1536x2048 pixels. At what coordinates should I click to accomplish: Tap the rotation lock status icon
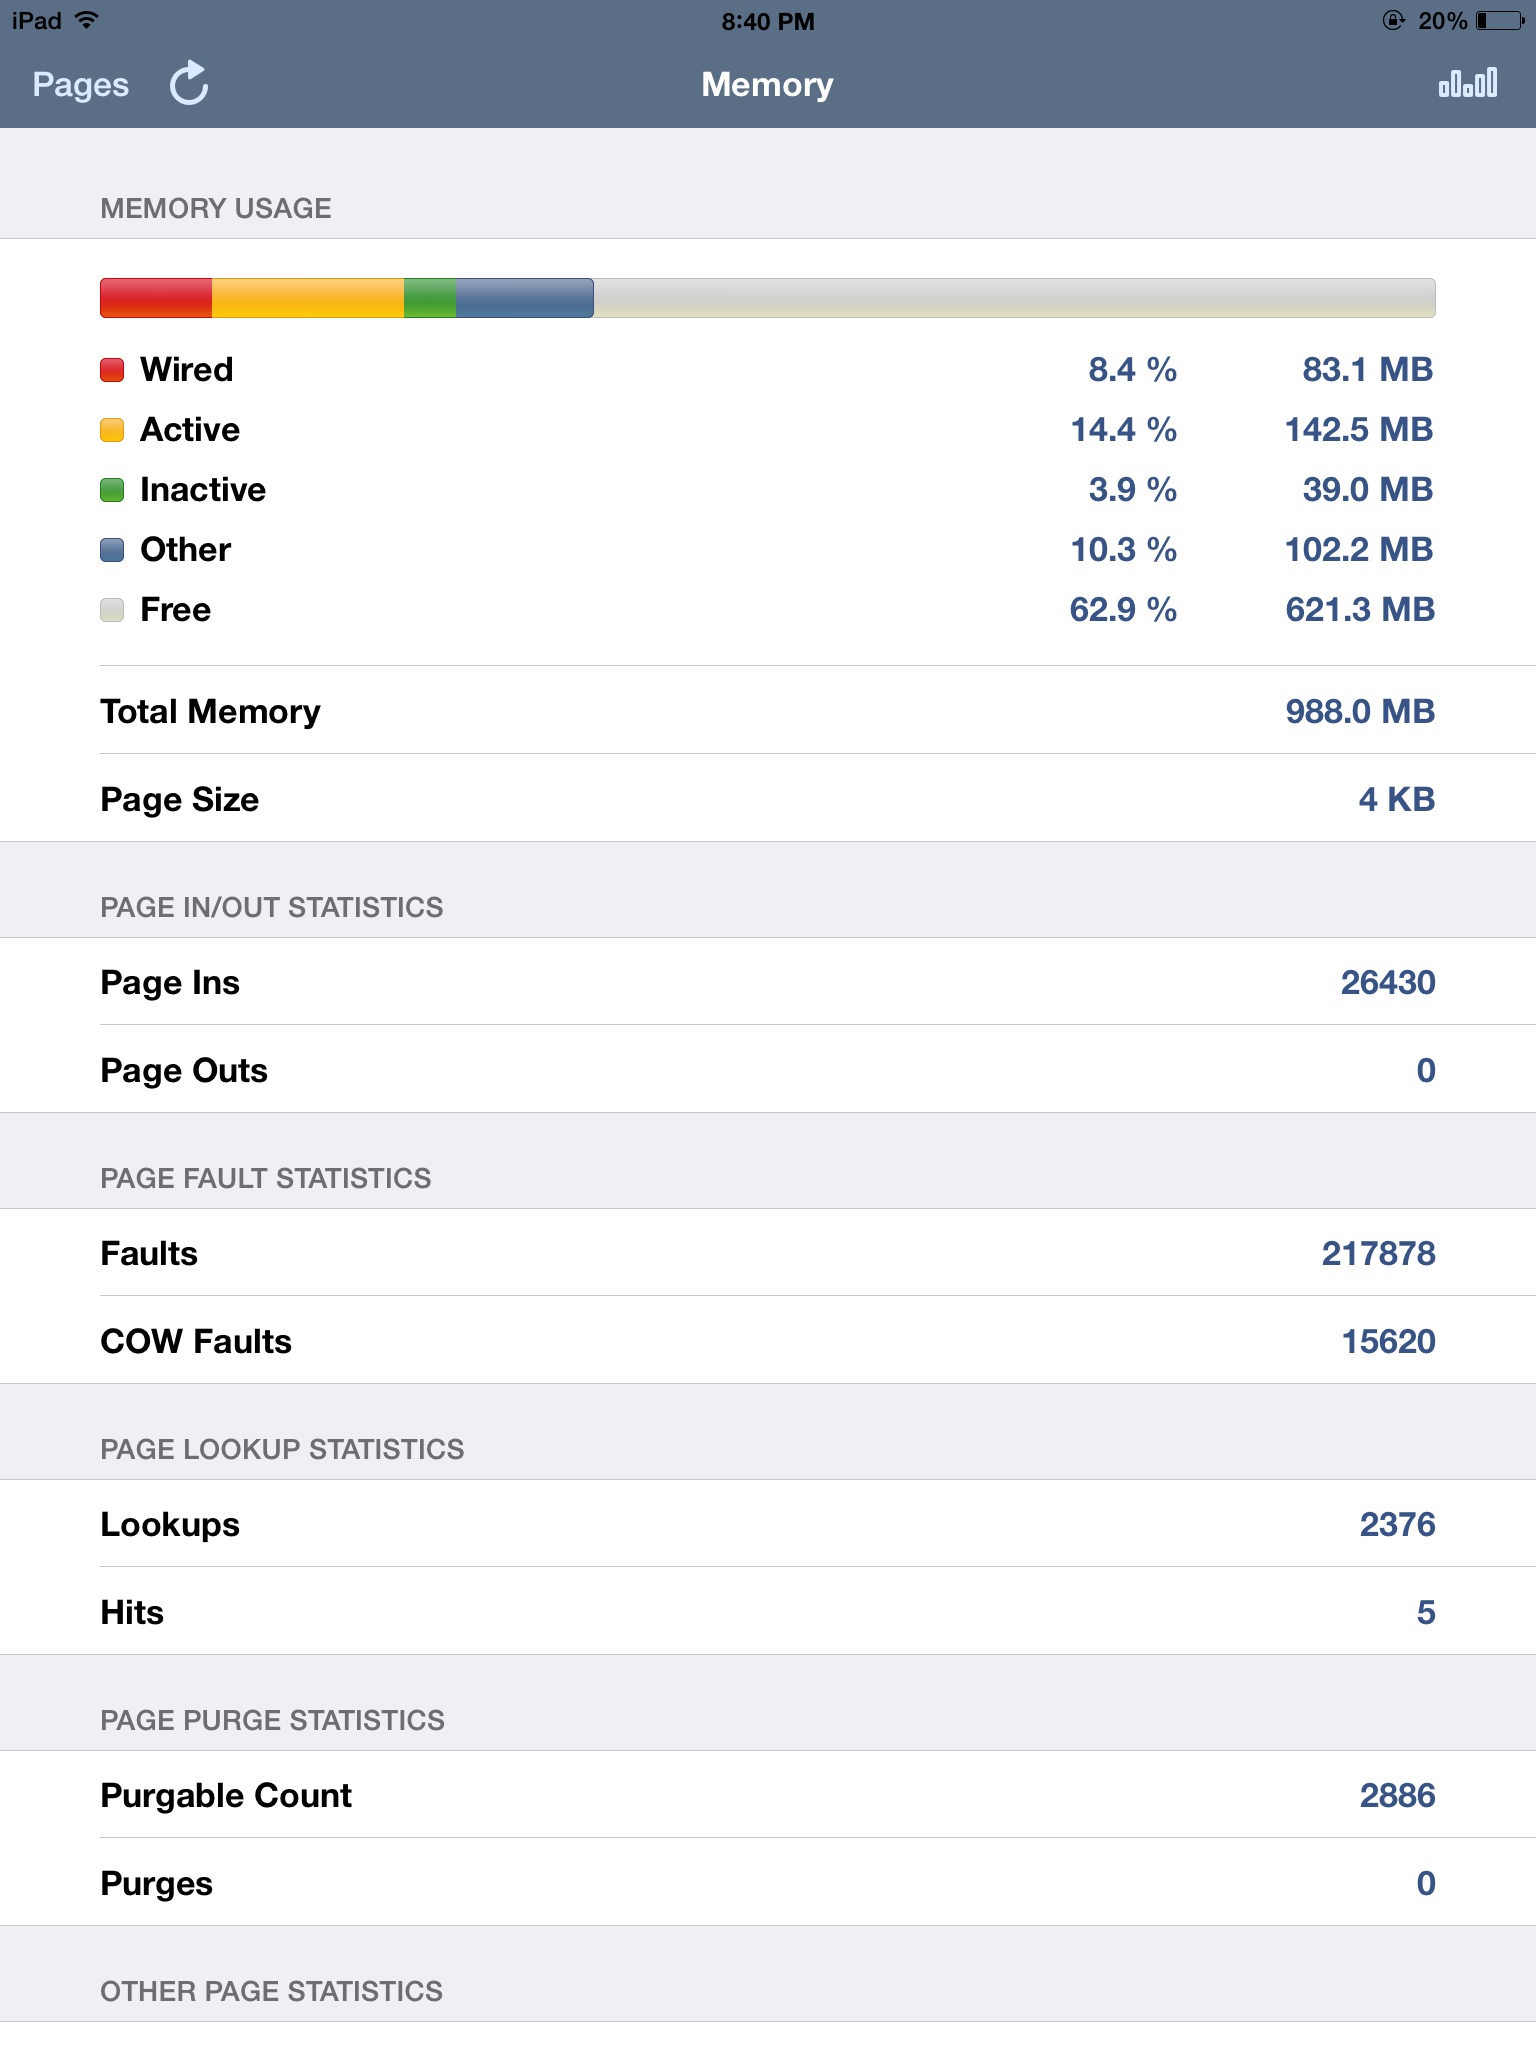coord(1393,20)
